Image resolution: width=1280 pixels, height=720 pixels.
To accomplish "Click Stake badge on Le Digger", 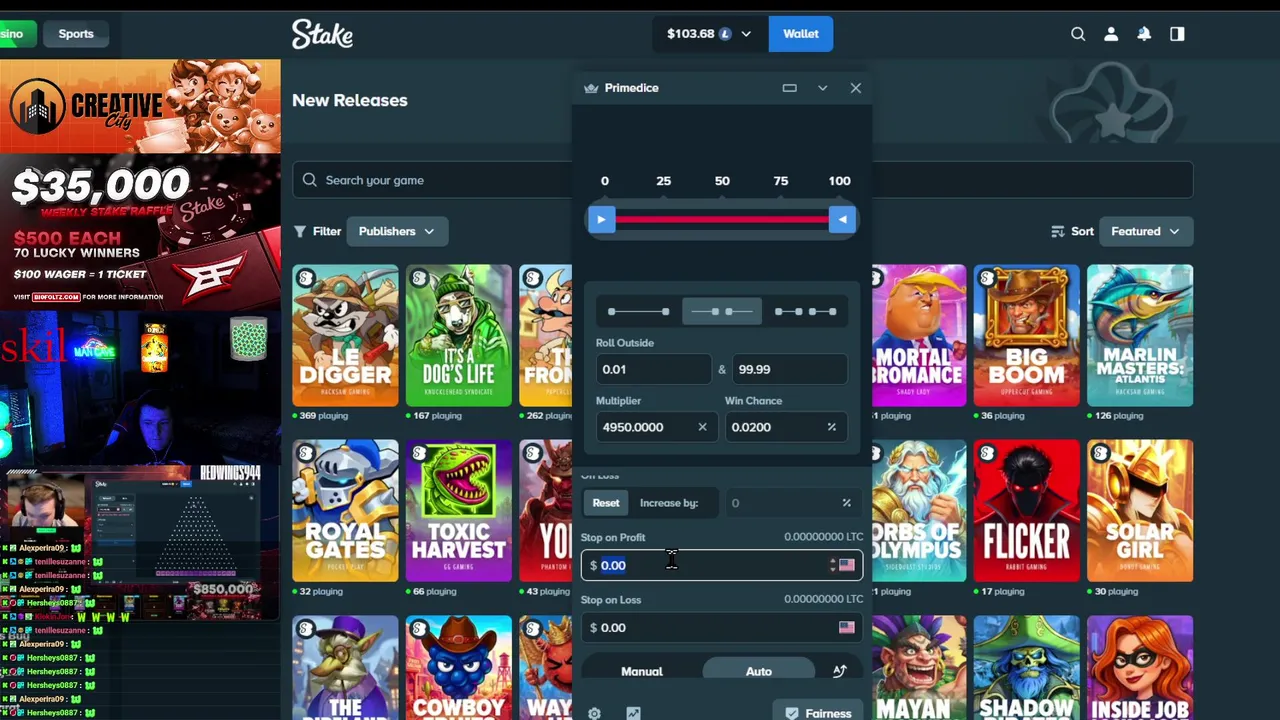I will [x=306, y=279].
